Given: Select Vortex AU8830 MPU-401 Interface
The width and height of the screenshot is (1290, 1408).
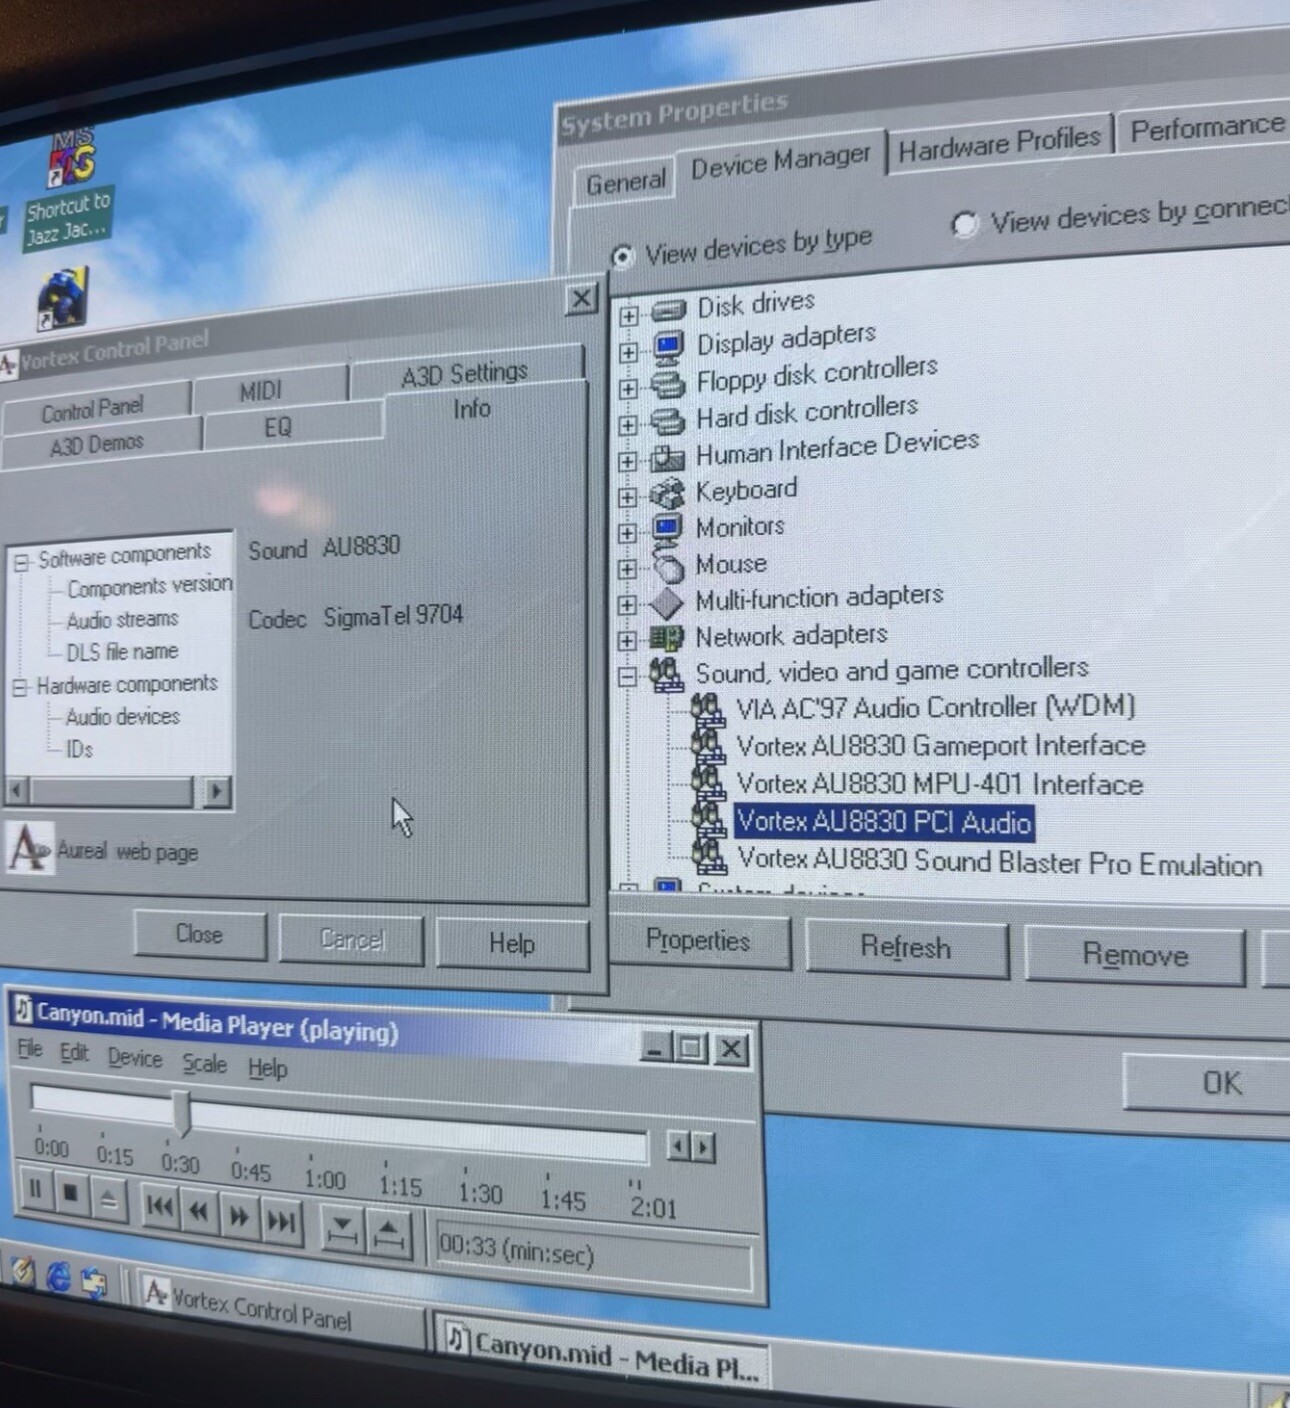Looking at the screenshot, I should (939, 784).
